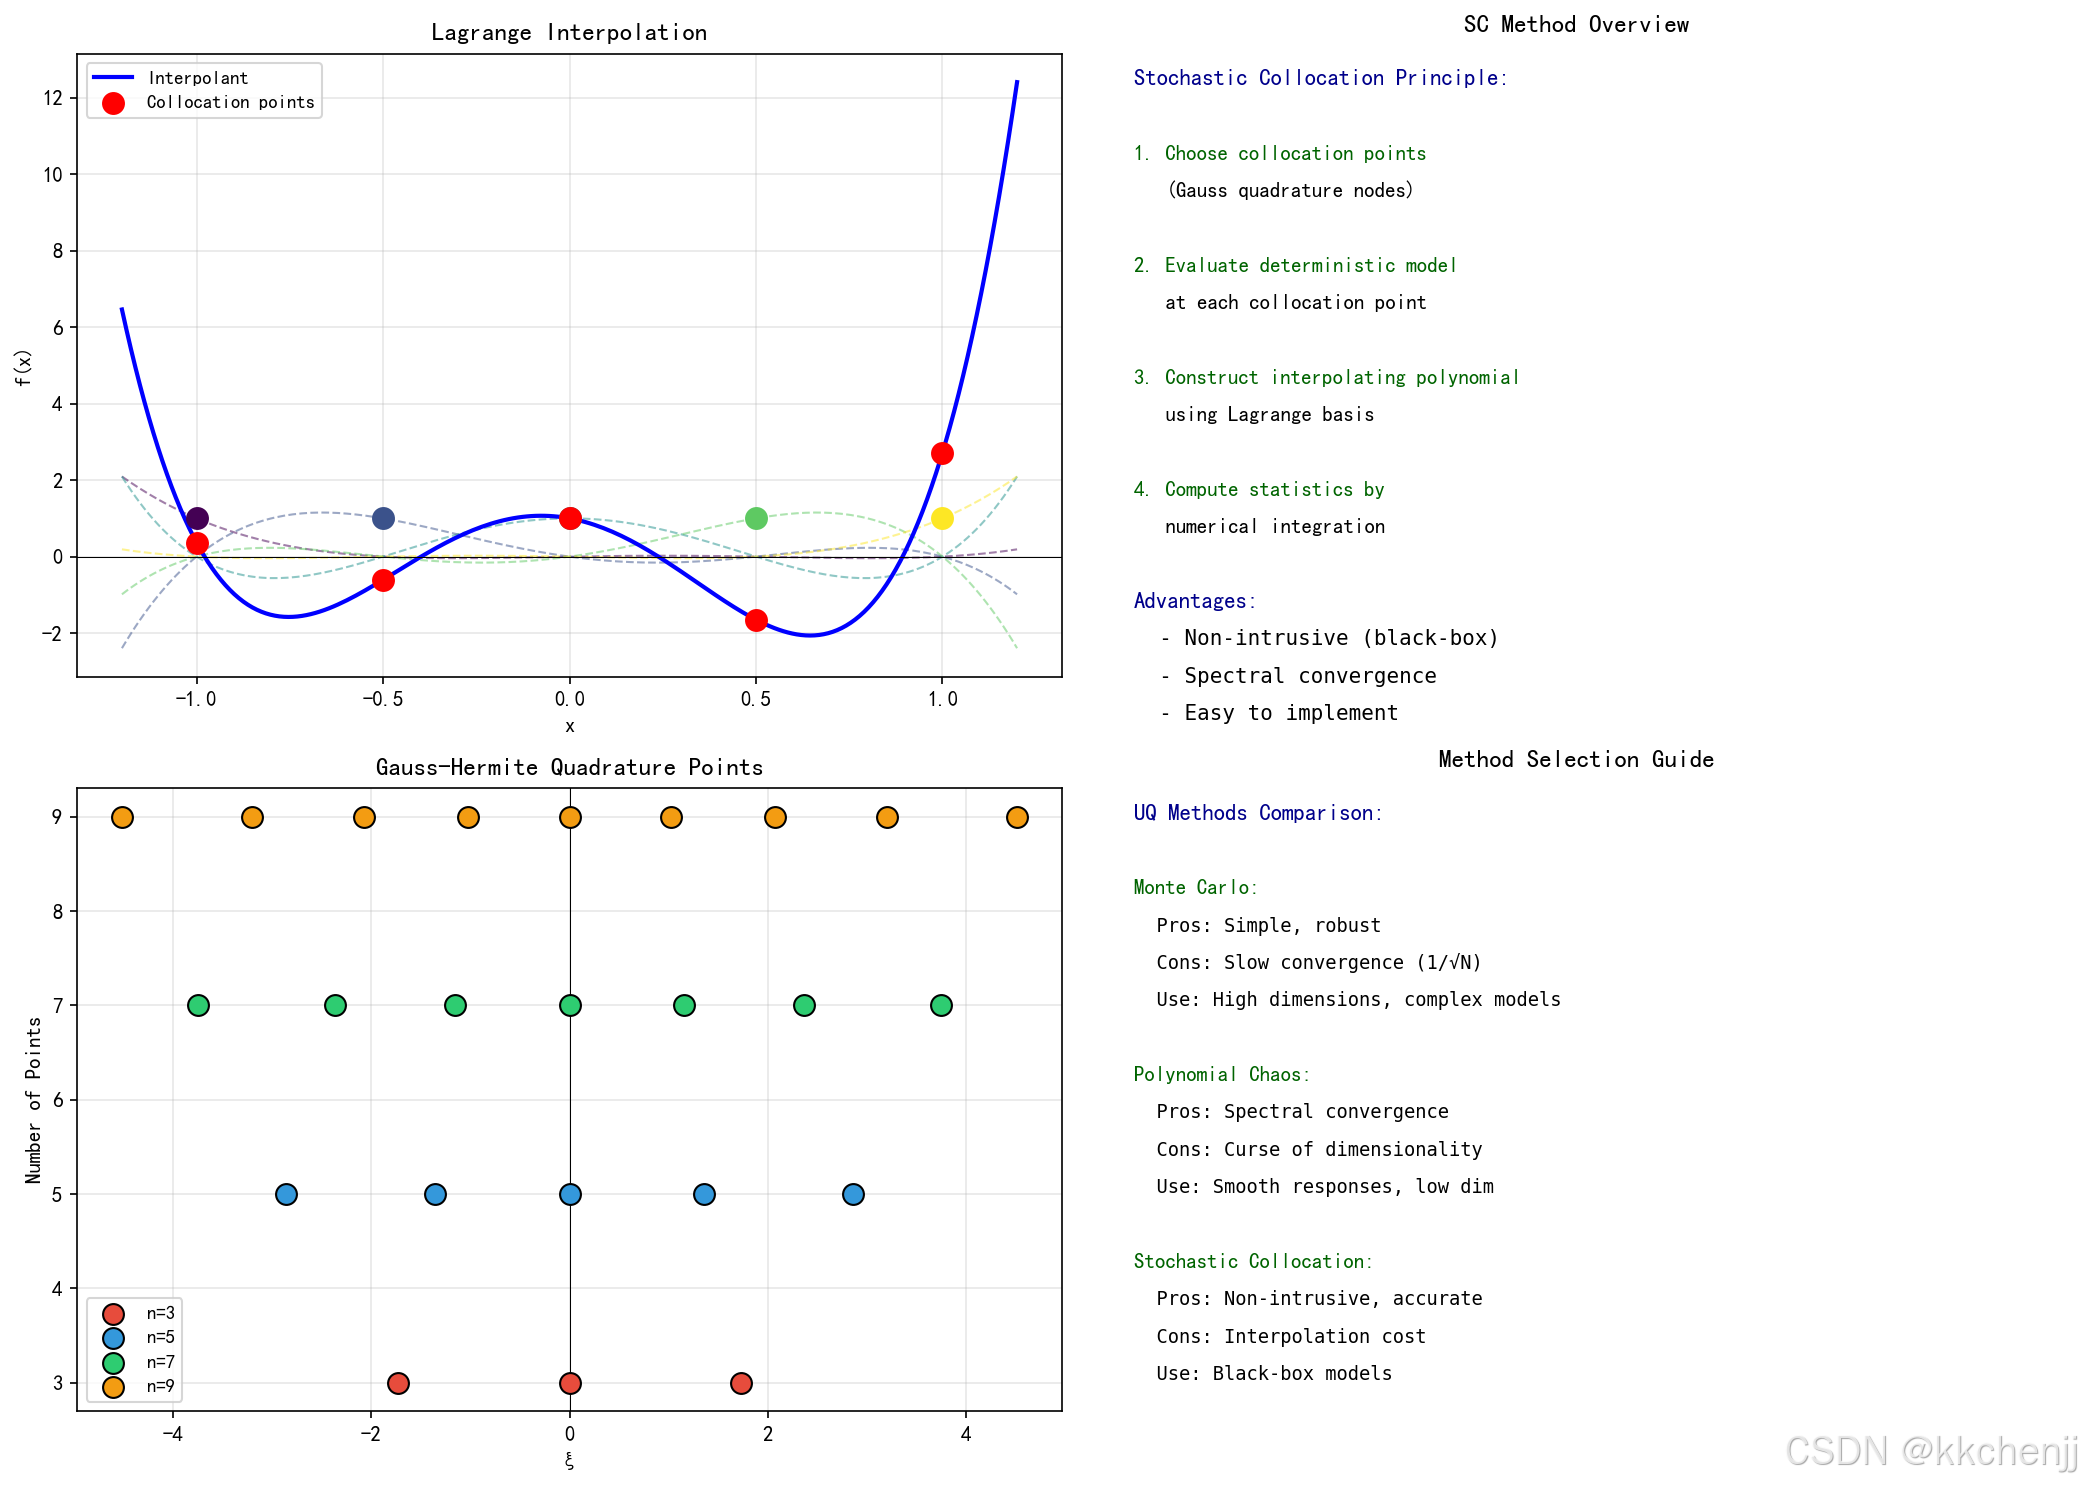Click the red collocation point at x=0.0
The height and width of the screenshot is (1485, 2083).
(x=570, y=518)
